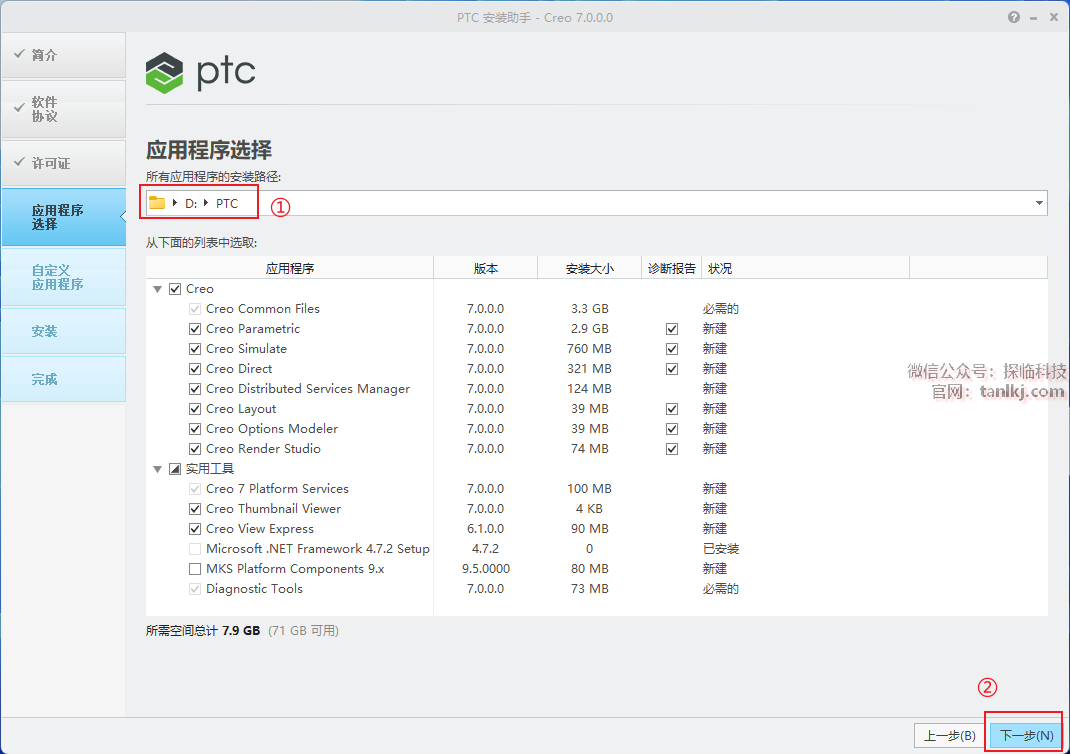
Task: Collapse the 实用工具 tree group
Action: click(157, 469)
